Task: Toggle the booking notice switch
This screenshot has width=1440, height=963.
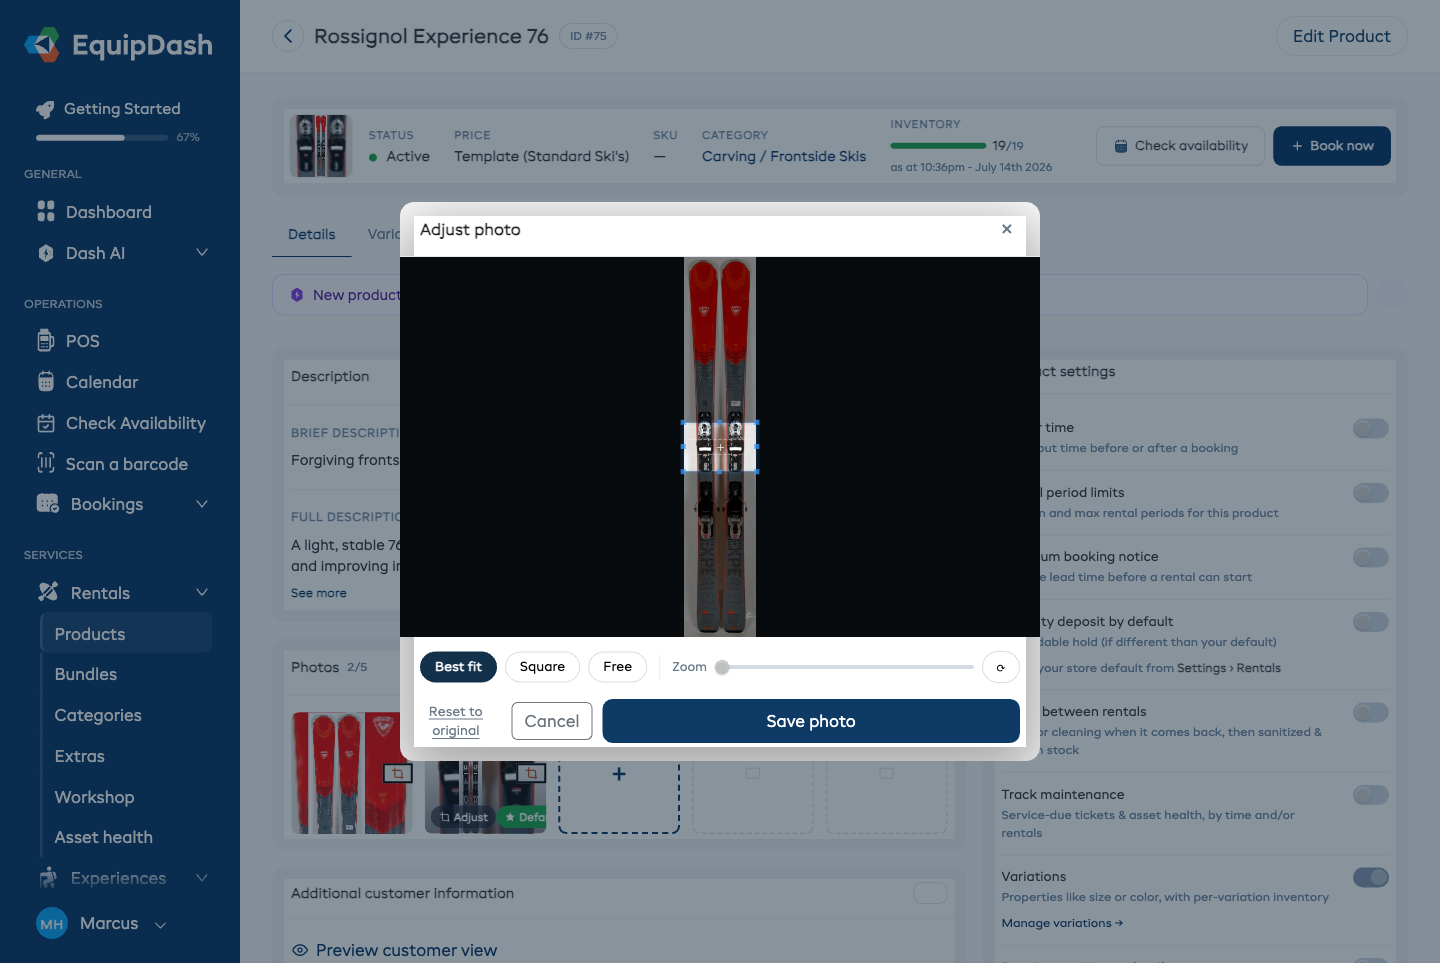Action: 1371,557
